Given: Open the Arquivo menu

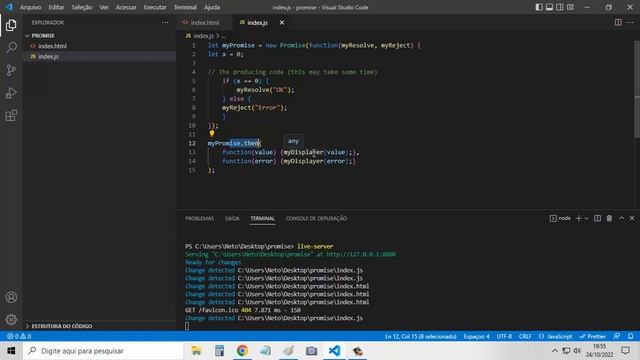Looking at the screenshot, I should coord(31,7).
